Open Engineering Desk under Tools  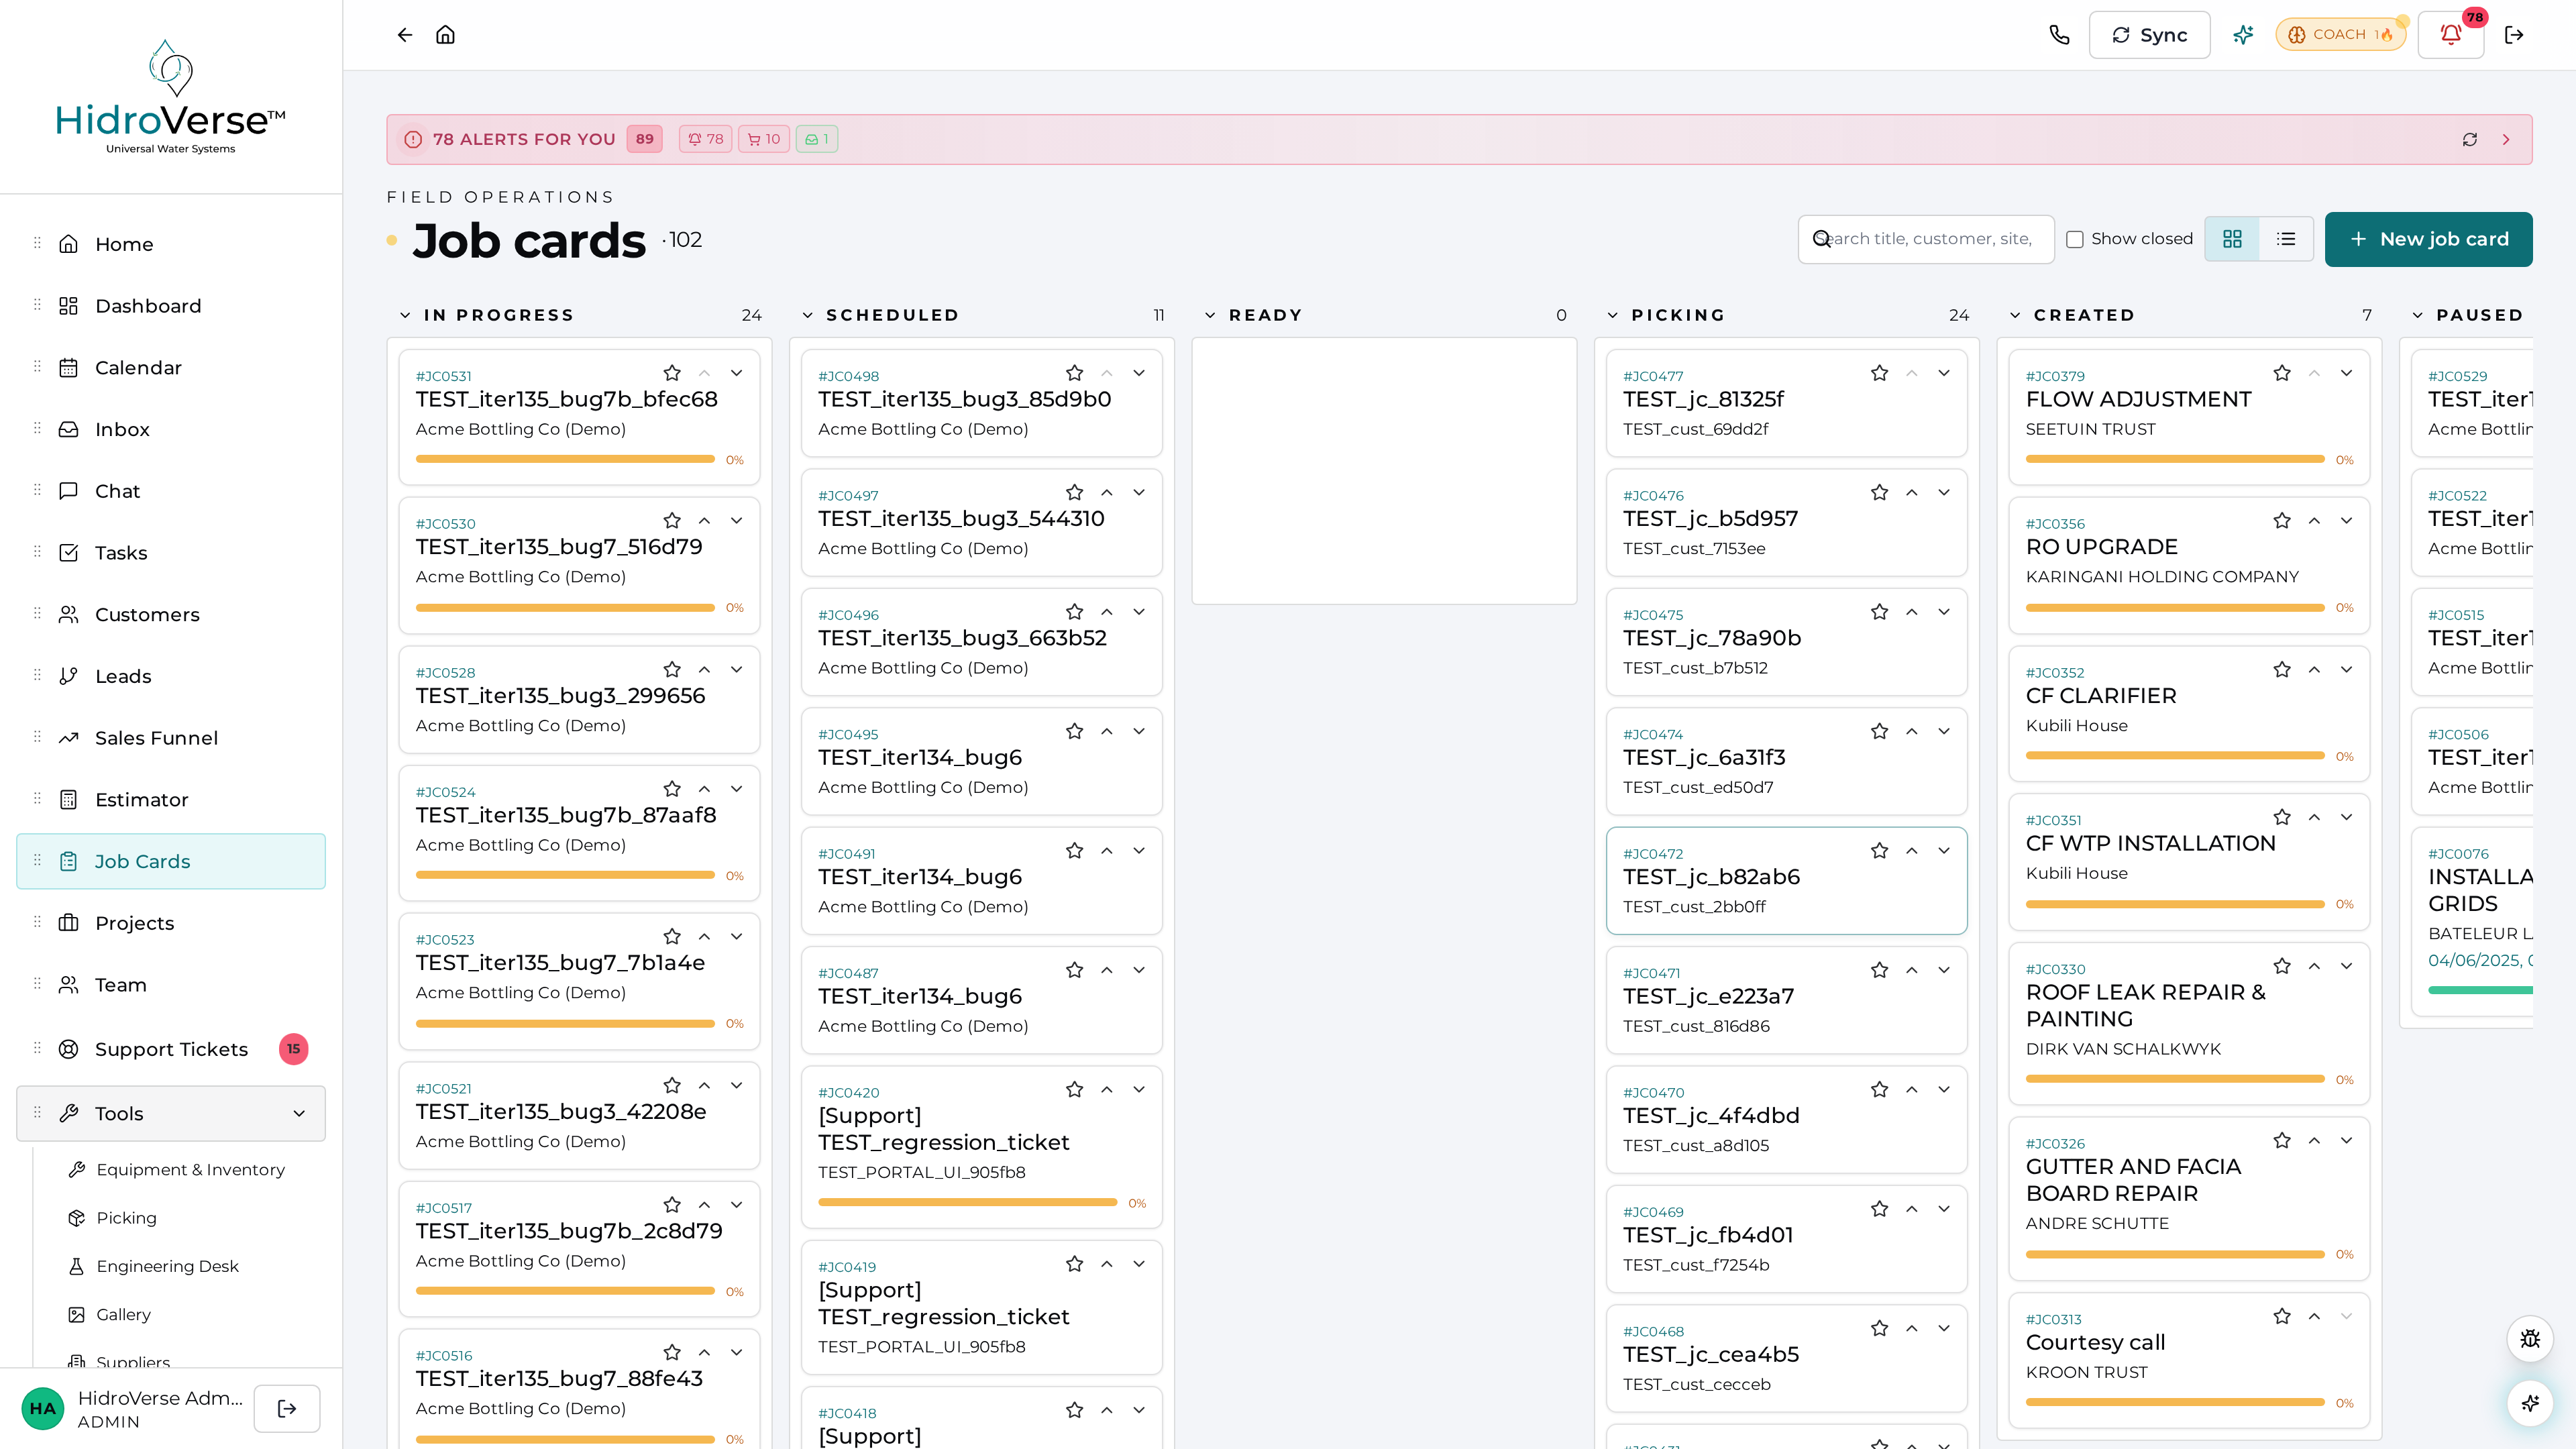(167, 1266)
